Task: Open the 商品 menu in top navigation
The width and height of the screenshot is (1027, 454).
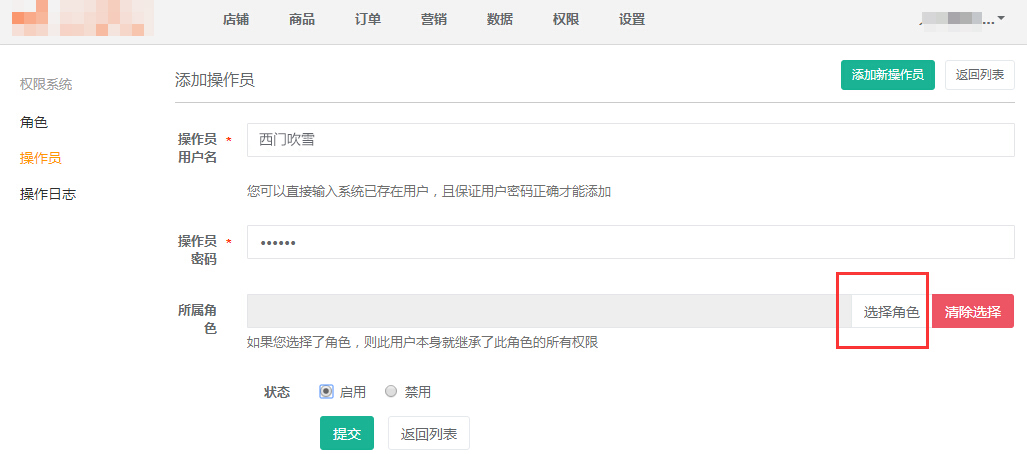Action: [x=302, y=20]
